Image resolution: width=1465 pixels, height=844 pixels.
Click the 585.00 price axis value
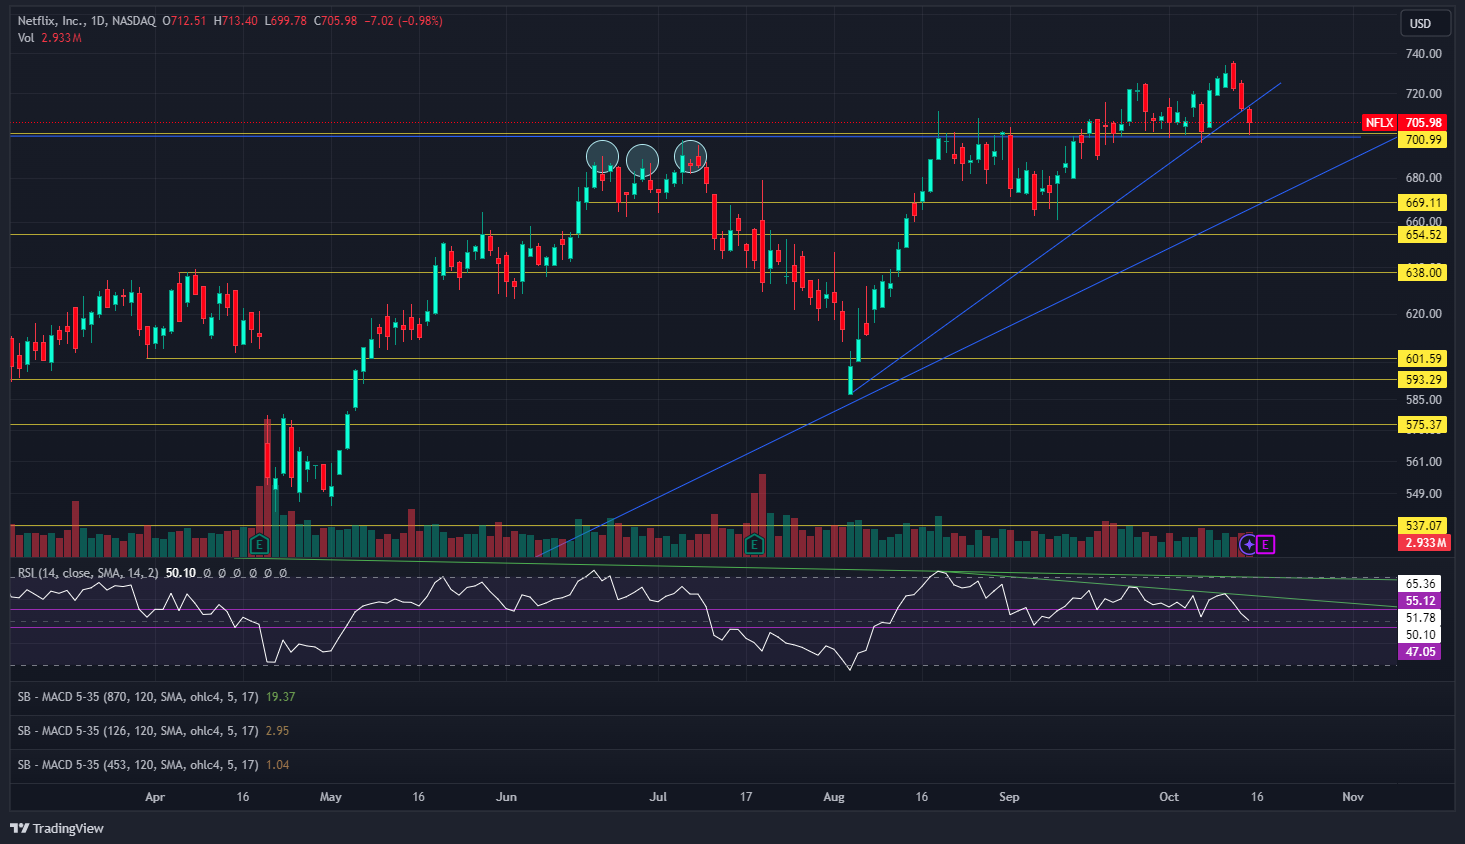1423,400
